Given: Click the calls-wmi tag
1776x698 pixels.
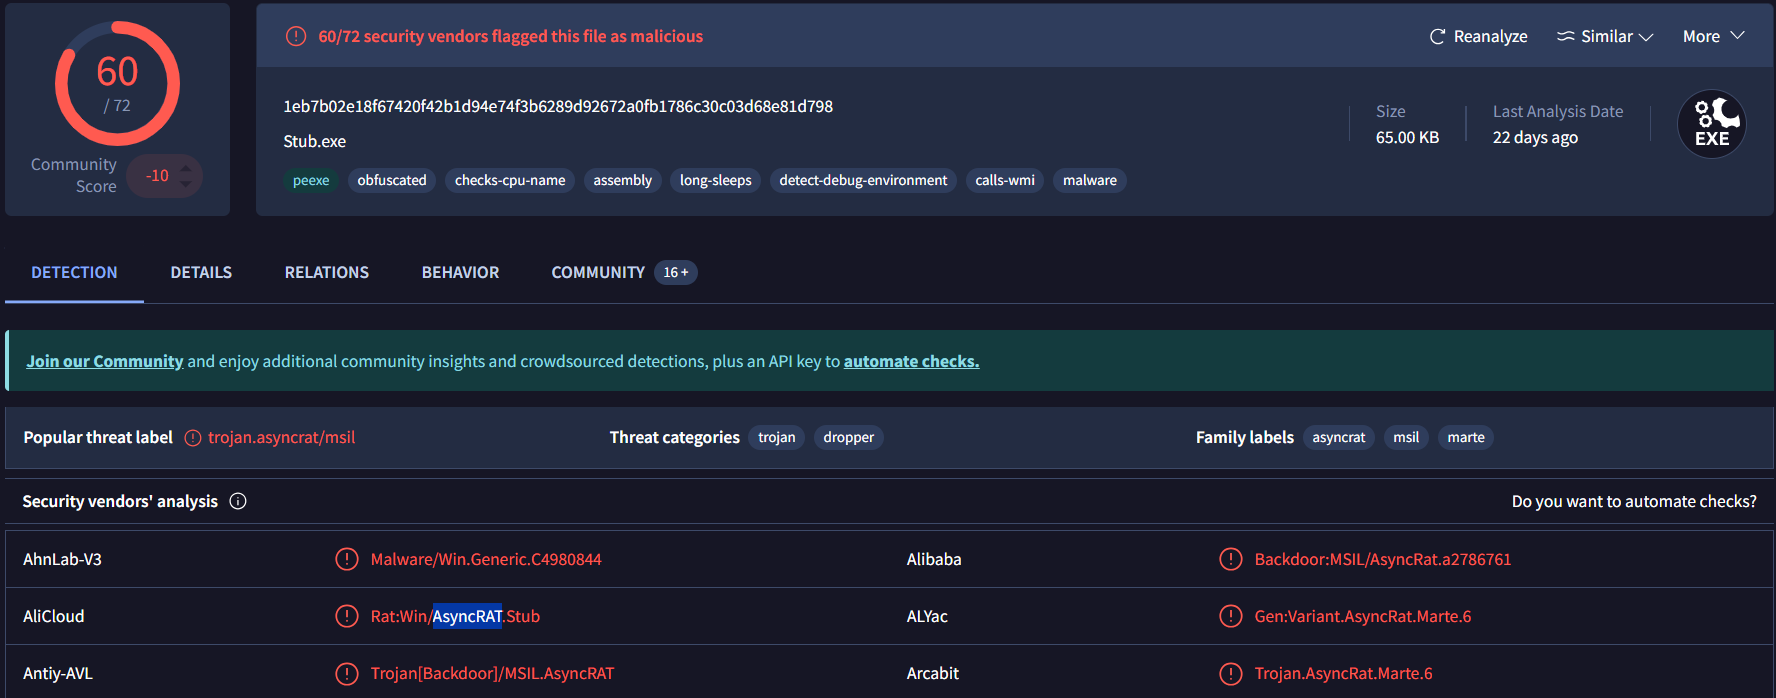Looking at the screenshot, I should pos(1005,180).
